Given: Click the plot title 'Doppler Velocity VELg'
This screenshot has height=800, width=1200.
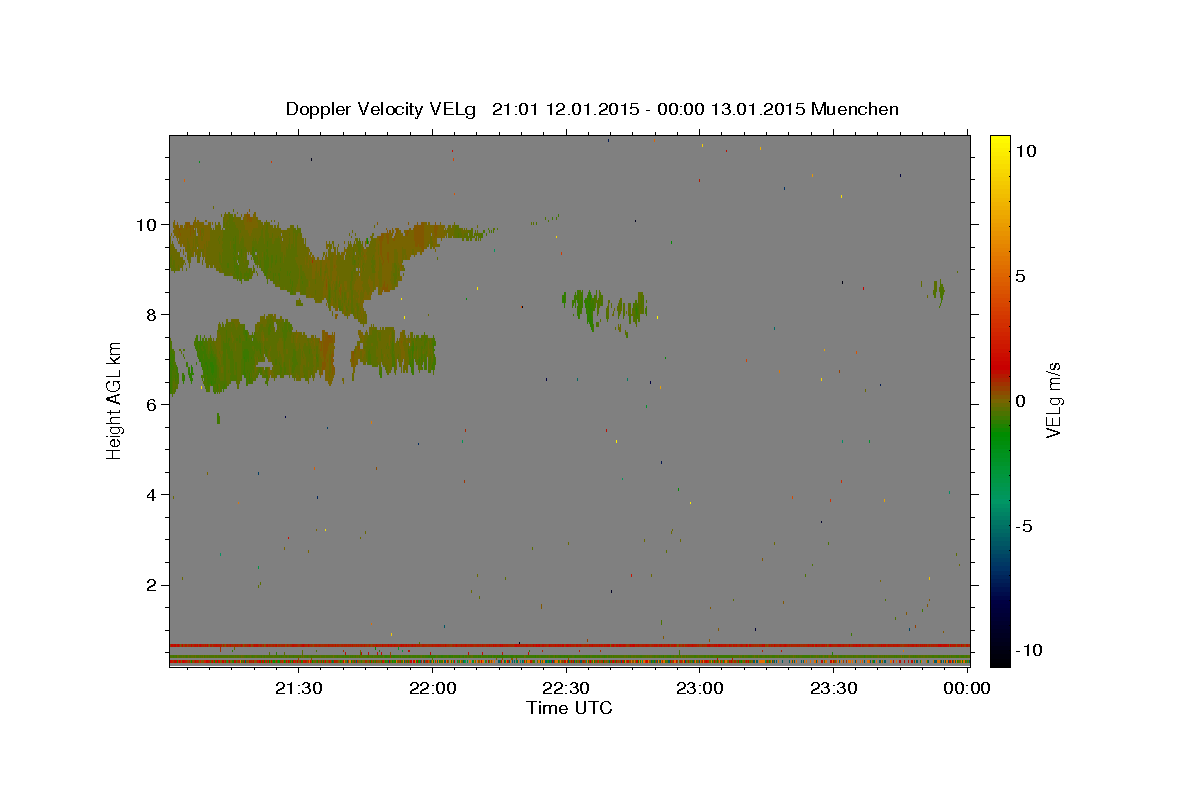Looking at the screenshot, I should 383,109.
